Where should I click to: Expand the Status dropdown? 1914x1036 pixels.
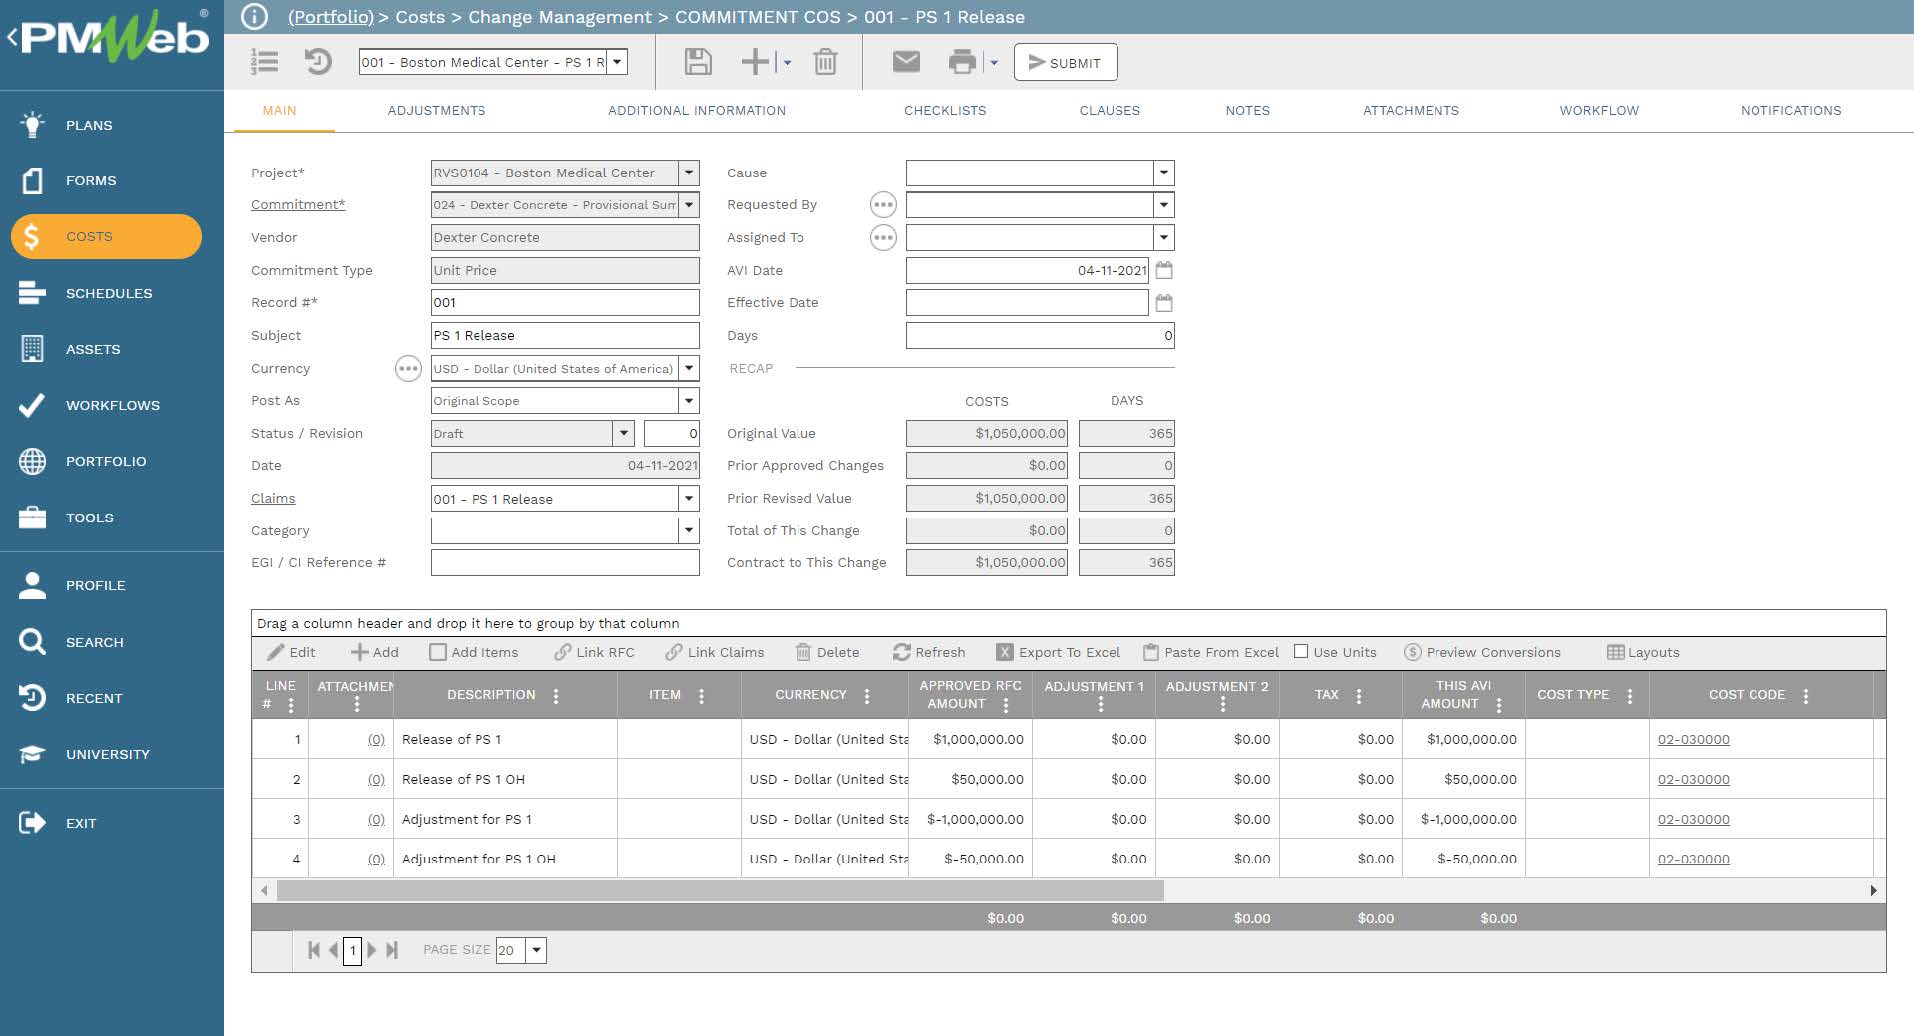click(624, 434)
